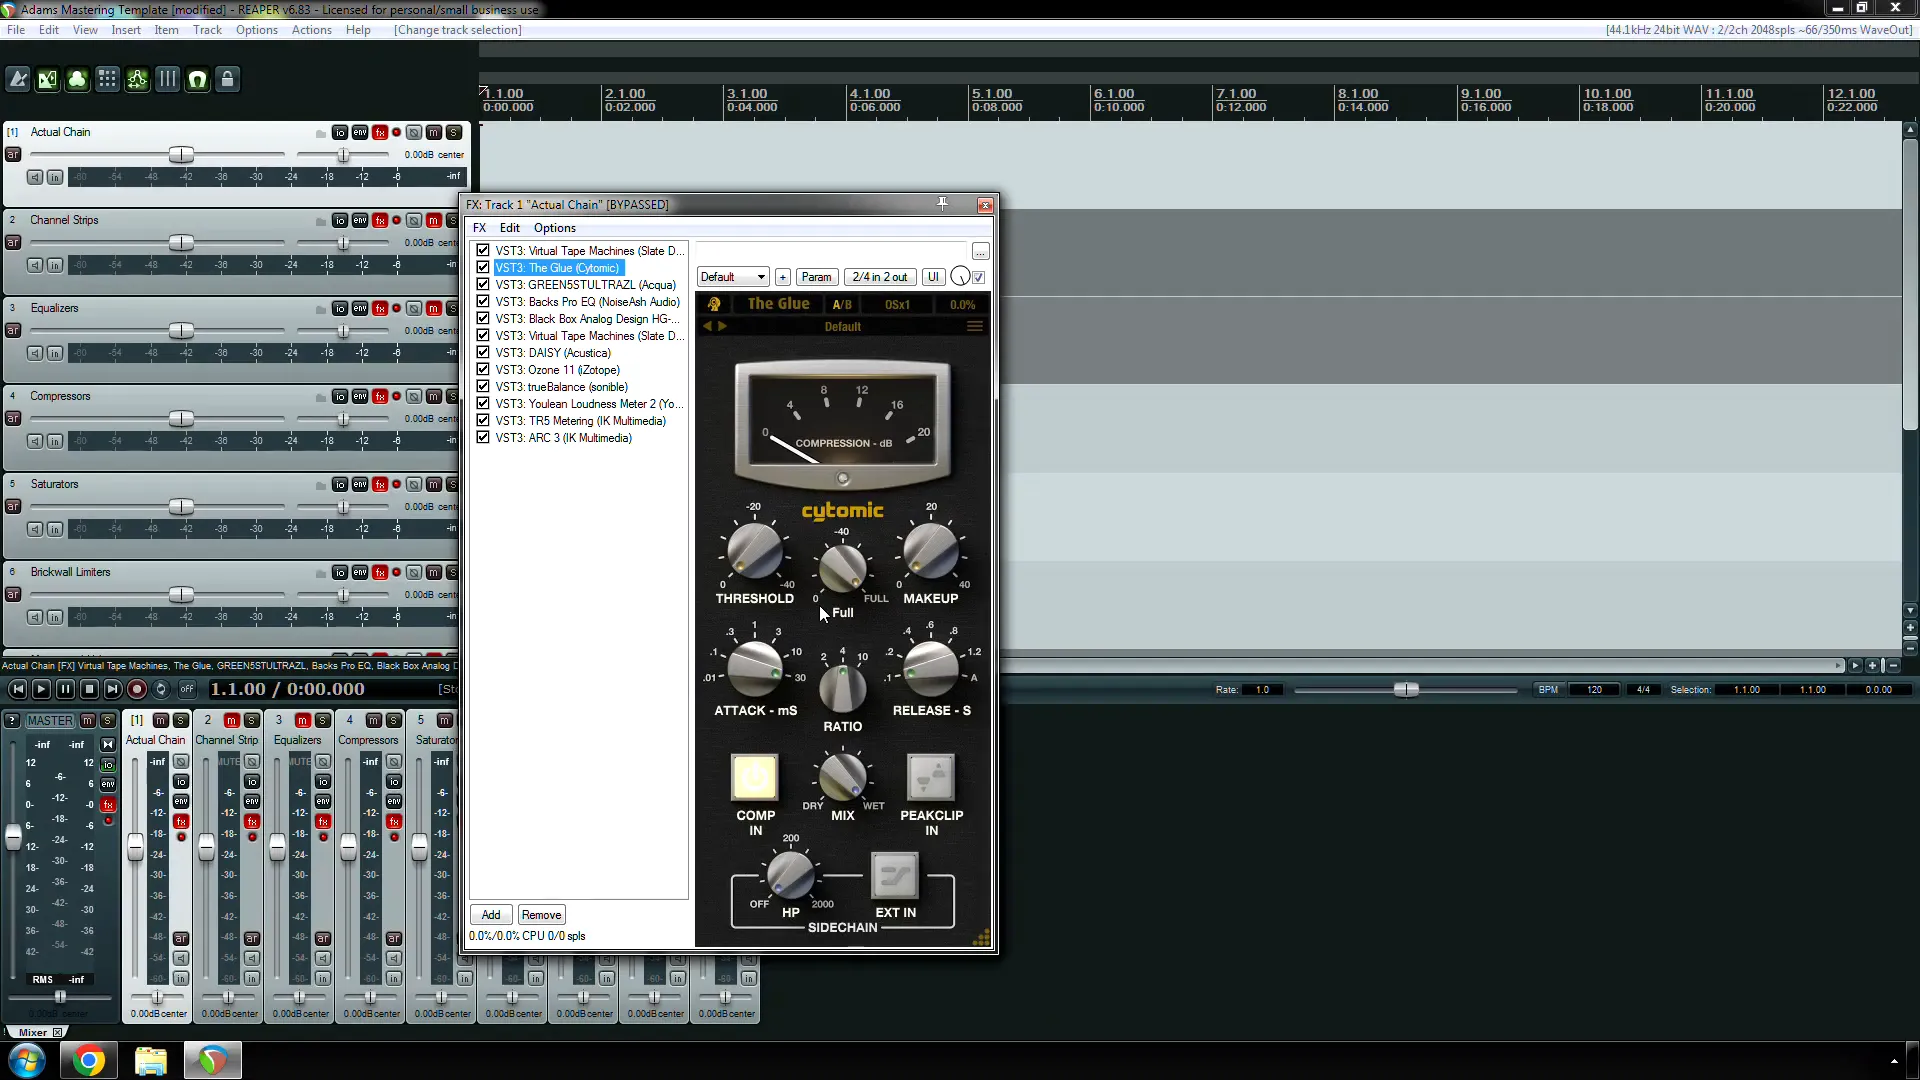The image size is (1920, 1080).
Task: Click Add button in FX chain
Action: click(x=491, y=915)
